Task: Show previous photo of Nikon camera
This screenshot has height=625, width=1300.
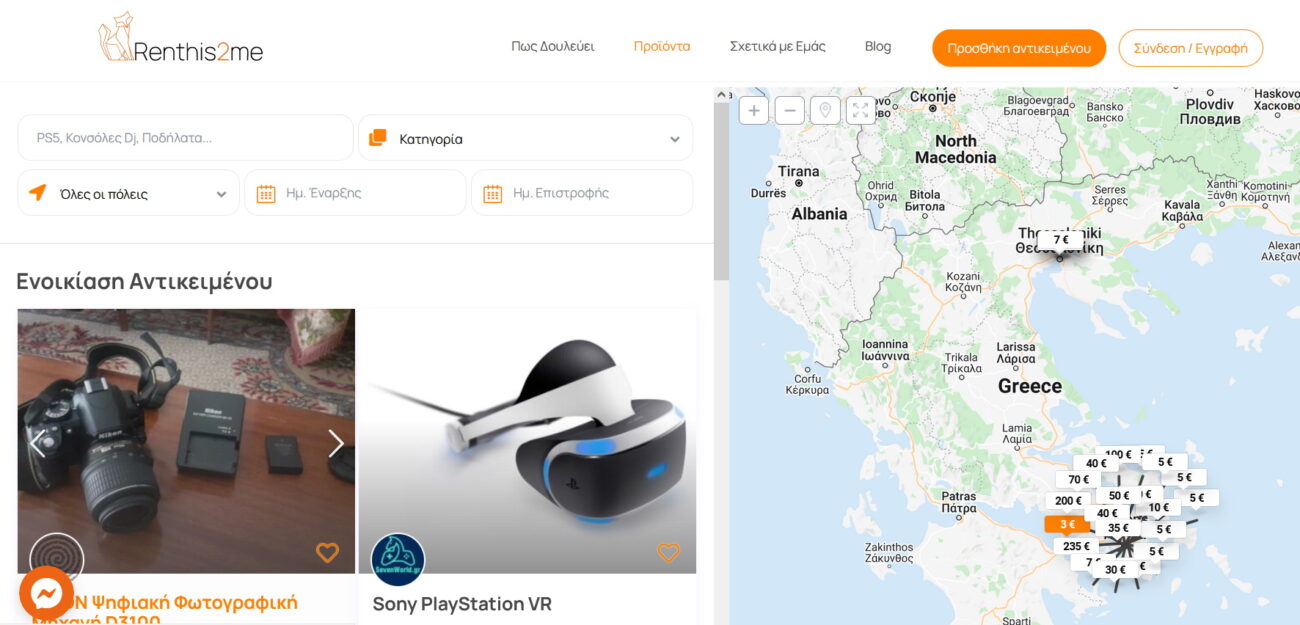Action: pos(37,443)
